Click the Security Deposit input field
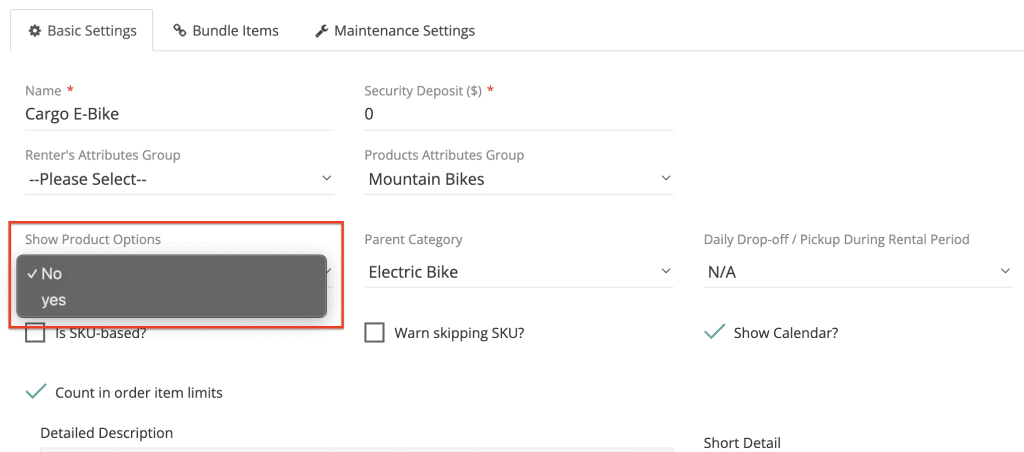Viewport: 1024px width, 452px height. (518, 114)
